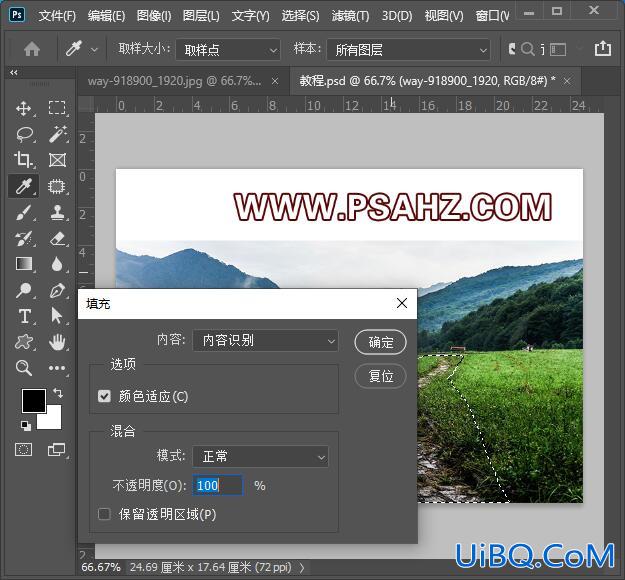
Task: Go to the Home screen
Action: point(32,49)
